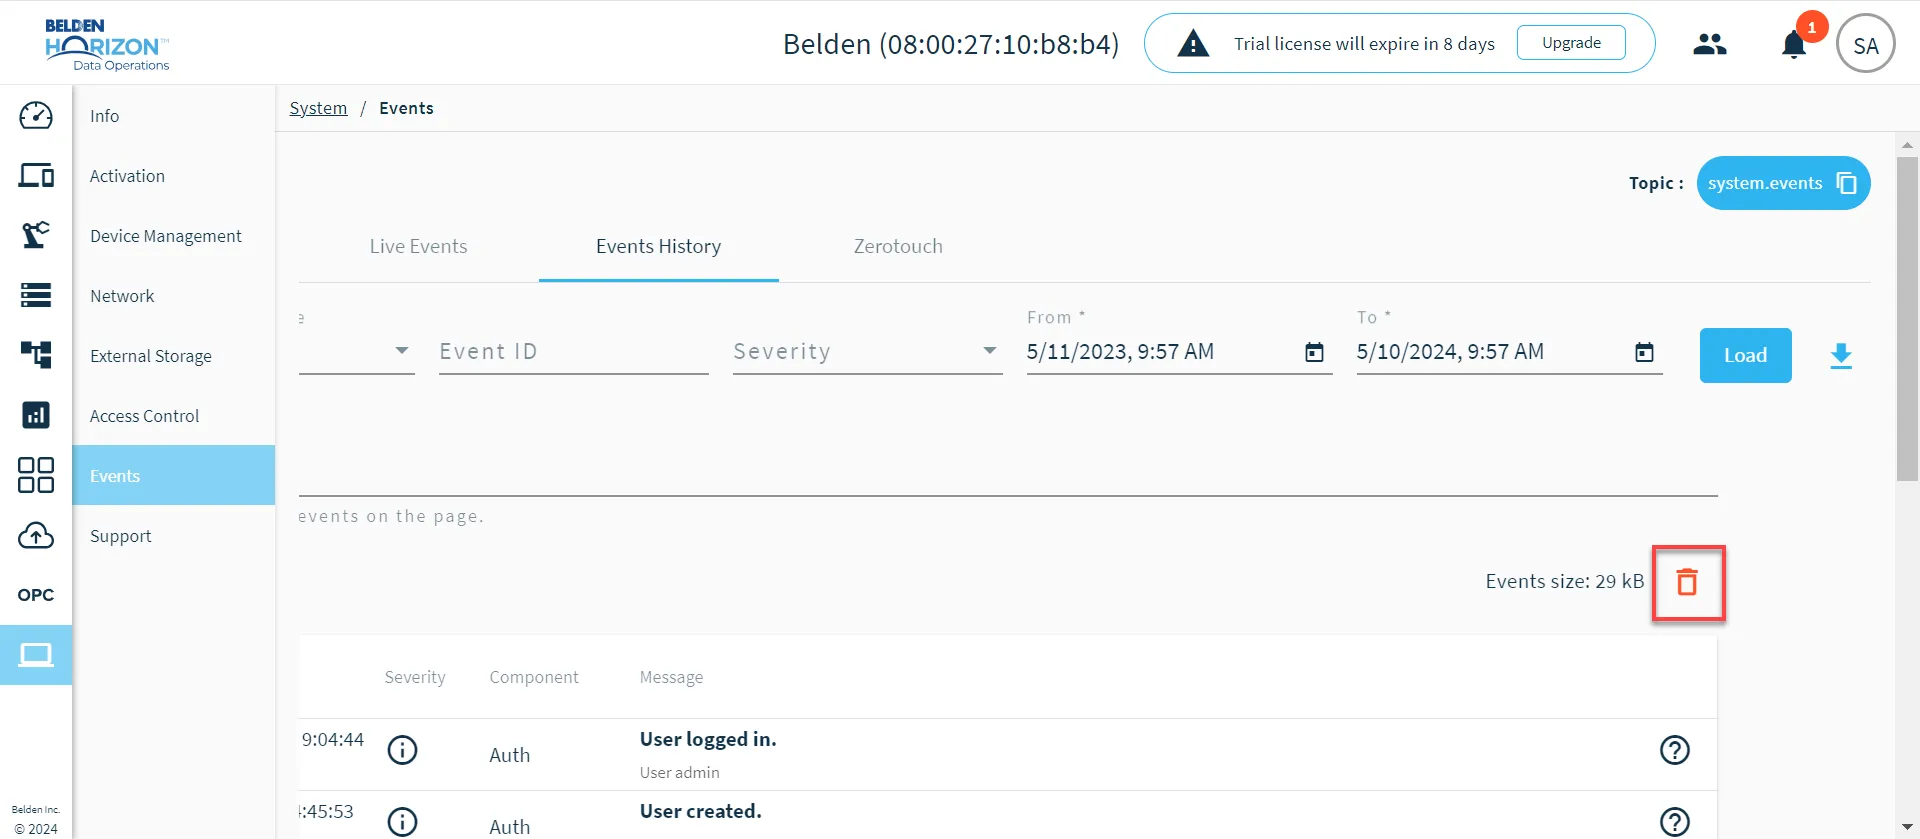Click the system.events topic chip
Viewport: 1920px width, 839px height.
click(x=1783, y=183)
